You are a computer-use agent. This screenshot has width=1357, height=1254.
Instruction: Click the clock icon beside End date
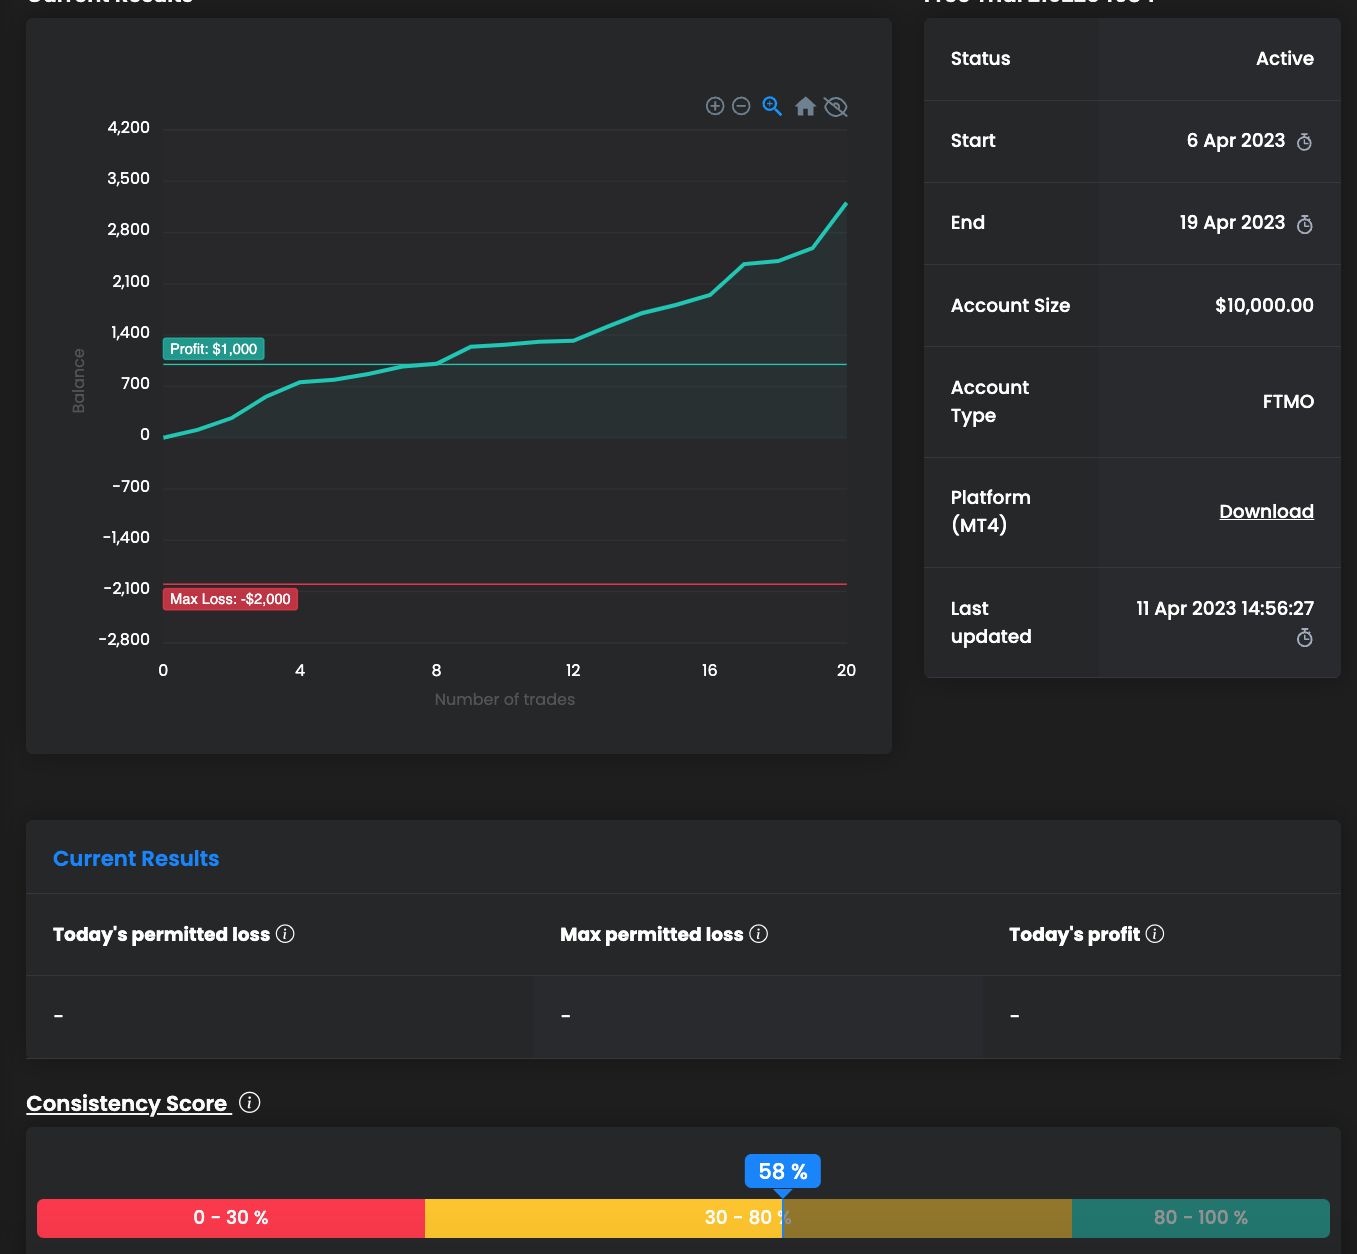tap(1304, 224)
